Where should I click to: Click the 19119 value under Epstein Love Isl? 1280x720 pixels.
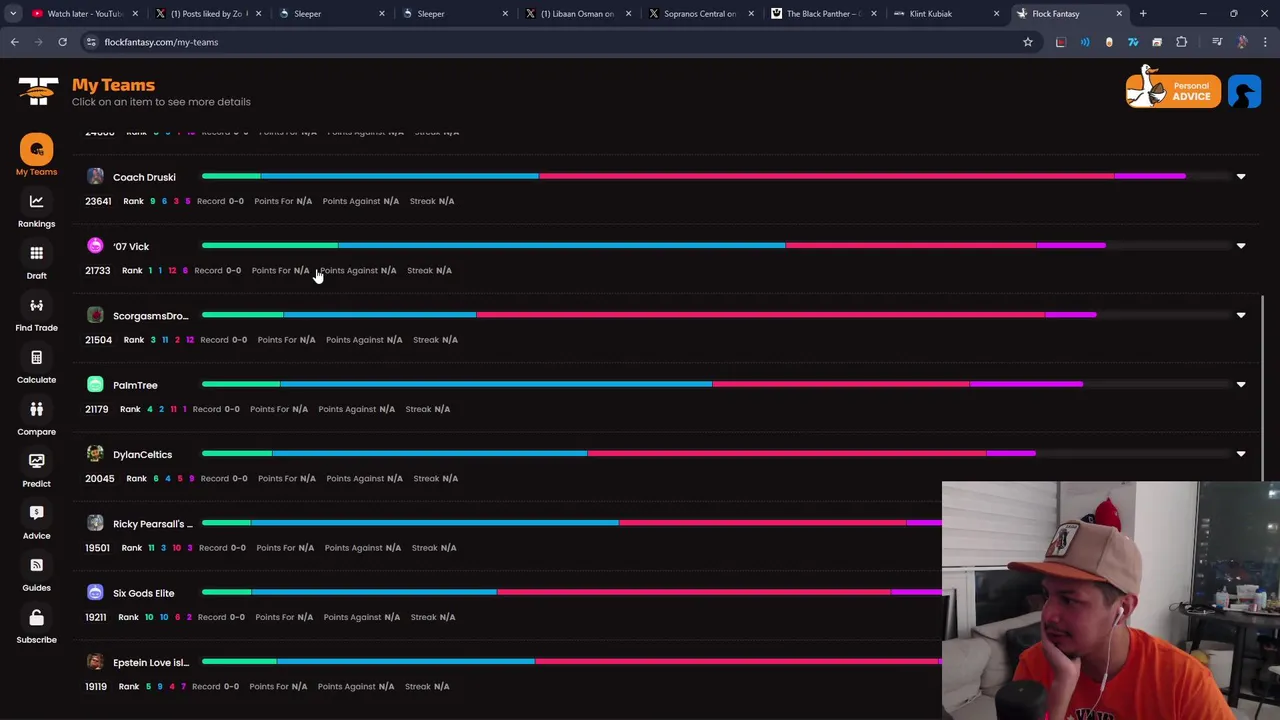pyautogui.click(x=96, y=686)
